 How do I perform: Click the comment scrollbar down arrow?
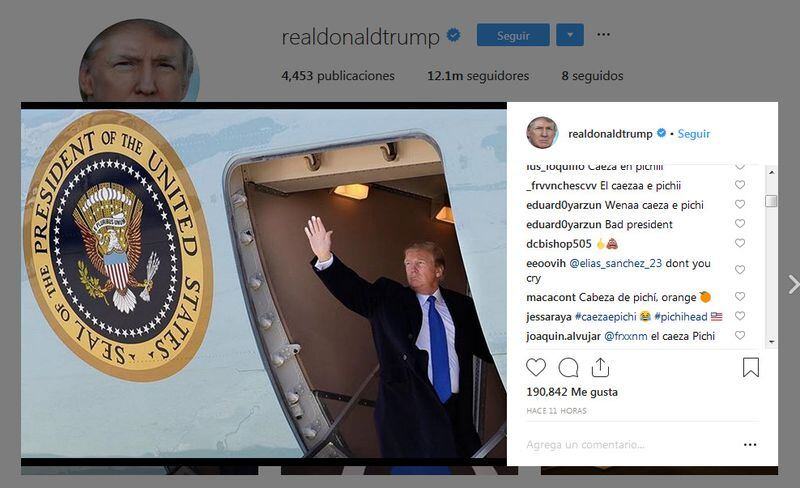coord(771,341)
